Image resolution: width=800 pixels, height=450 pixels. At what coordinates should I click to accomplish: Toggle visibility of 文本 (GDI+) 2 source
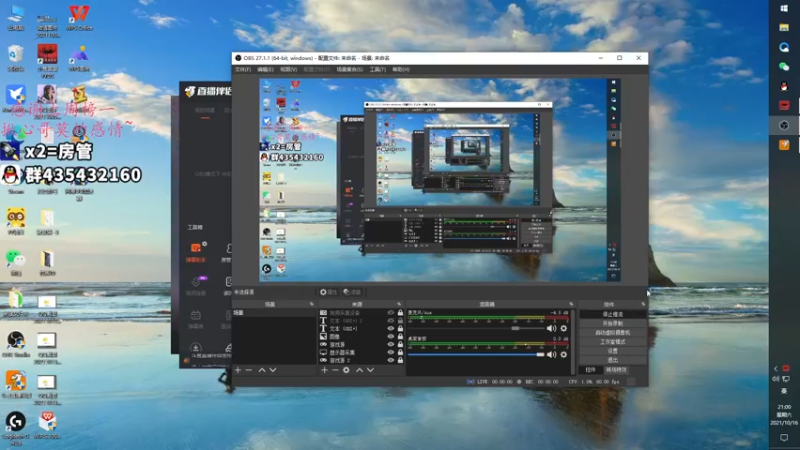point(391,320)
